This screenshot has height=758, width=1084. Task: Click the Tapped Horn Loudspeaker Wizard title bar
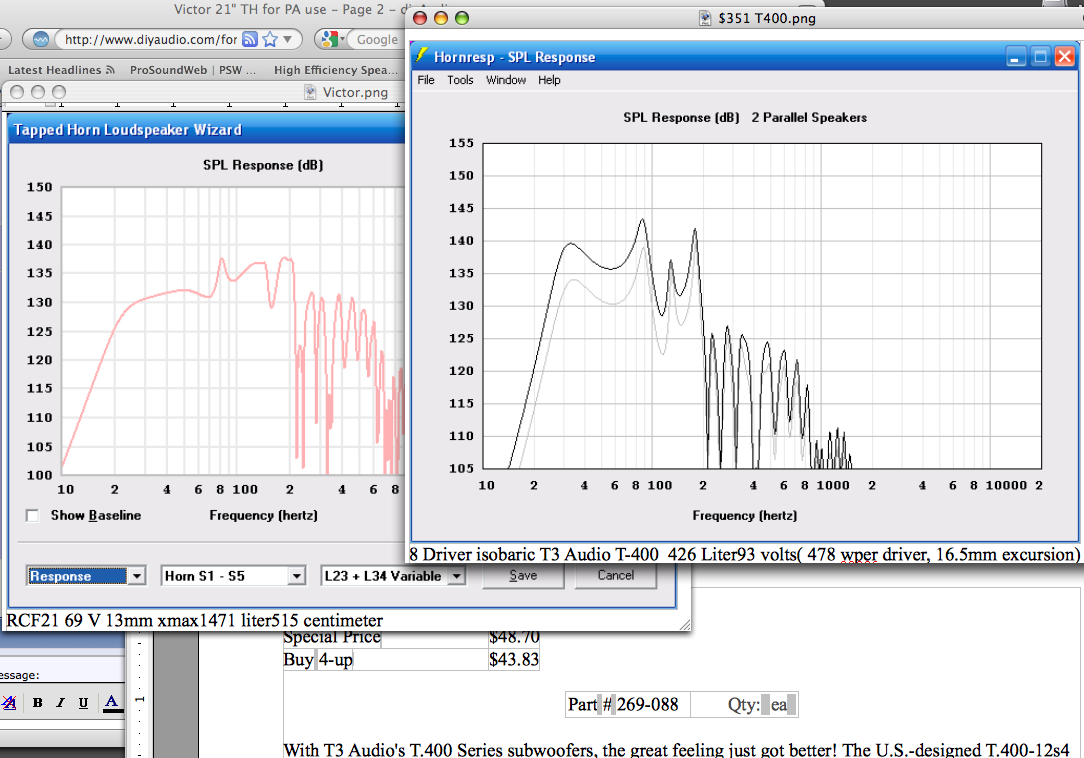tap(207, 130)
